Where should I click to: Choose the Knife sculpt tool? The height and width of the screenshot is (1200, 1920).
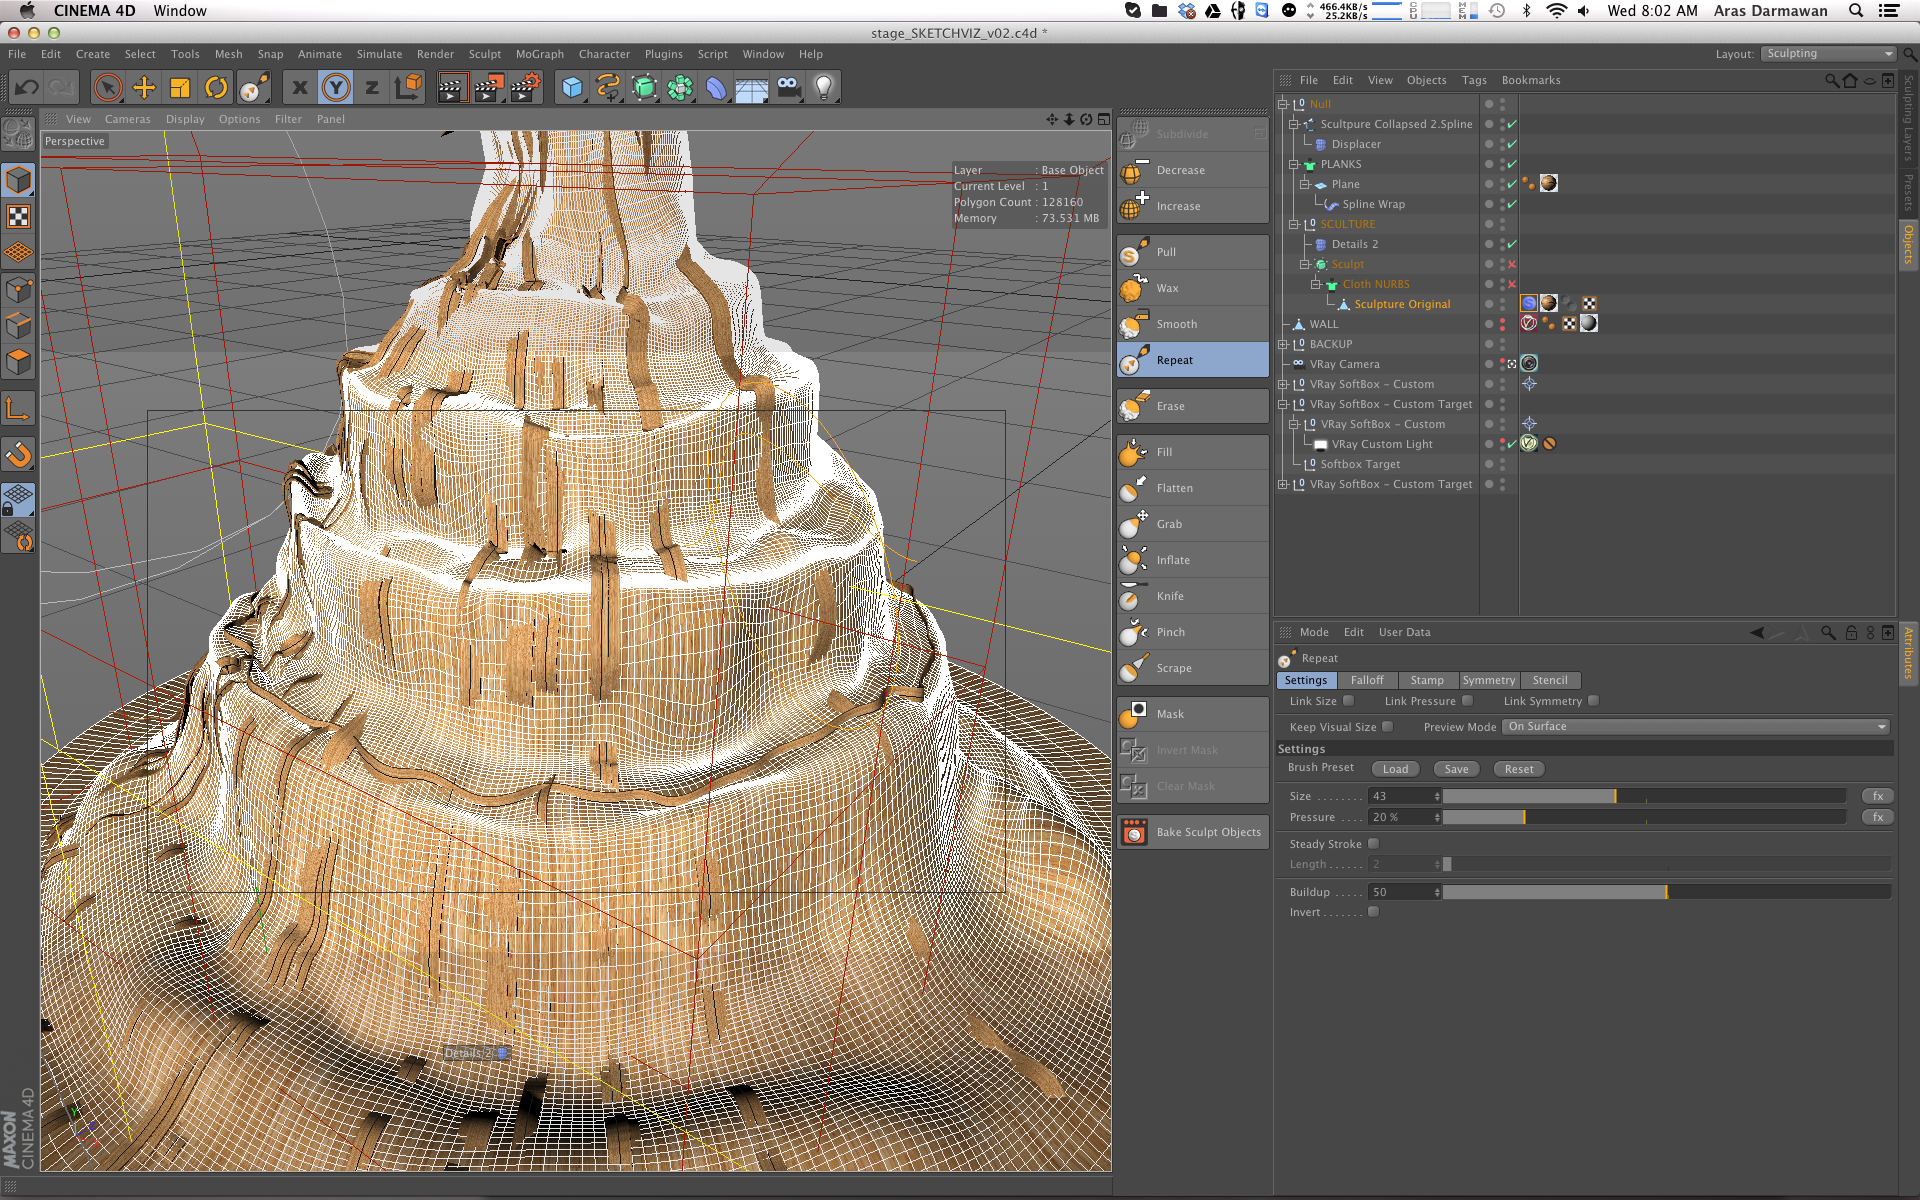pyautogui.click(x=1192, y=596)
